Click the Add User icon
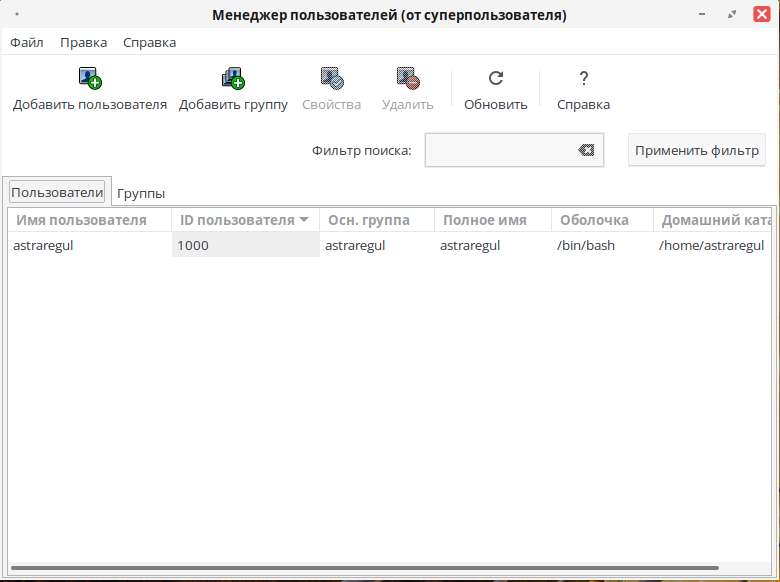Image resolution: width=780 pixels, height=582 pixels. [90, 78]
